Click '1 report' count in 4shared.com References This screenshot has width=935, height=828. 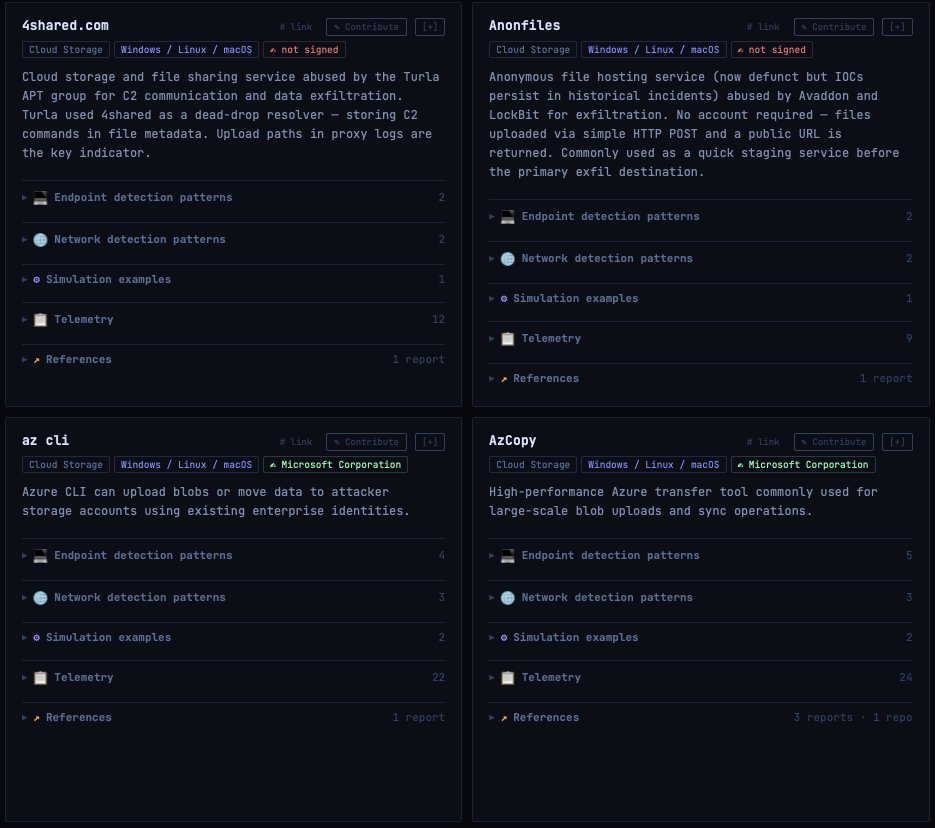pyautogui.click(x=419, y=359)
